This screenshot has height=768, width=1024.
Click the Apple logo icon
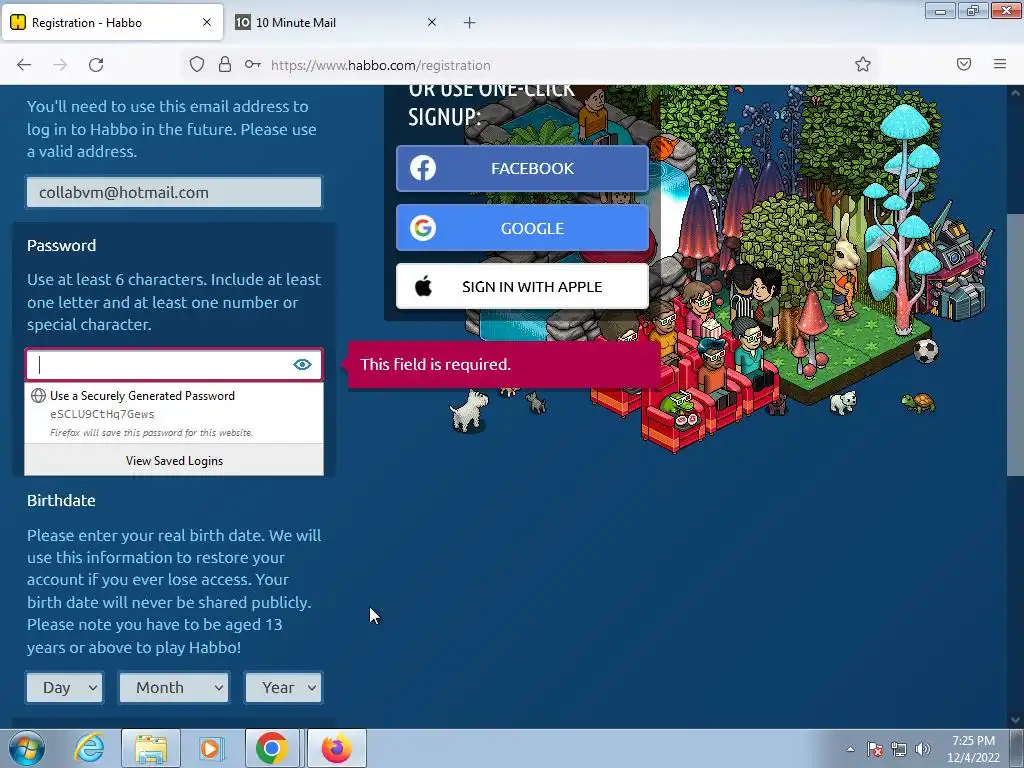pyautogui.click(x=423, y=286)
